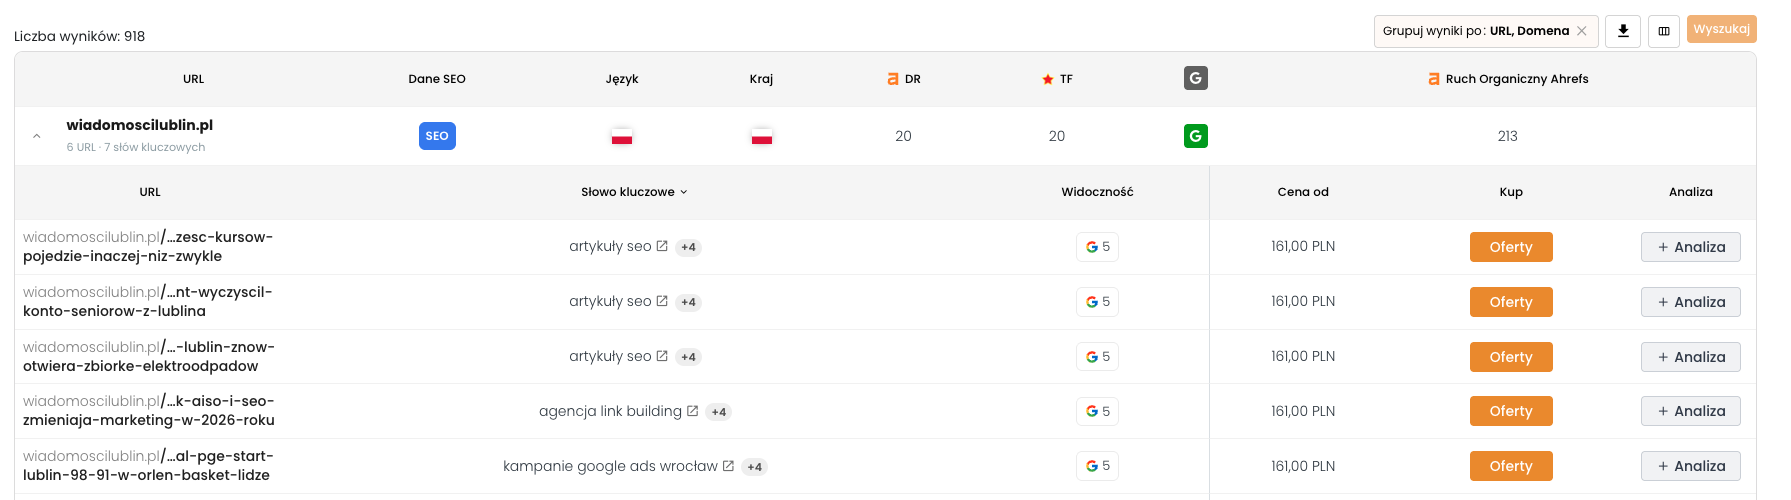
Task: Open the konto-seniorow-z-lublina URL link
Action: [147, 302]
